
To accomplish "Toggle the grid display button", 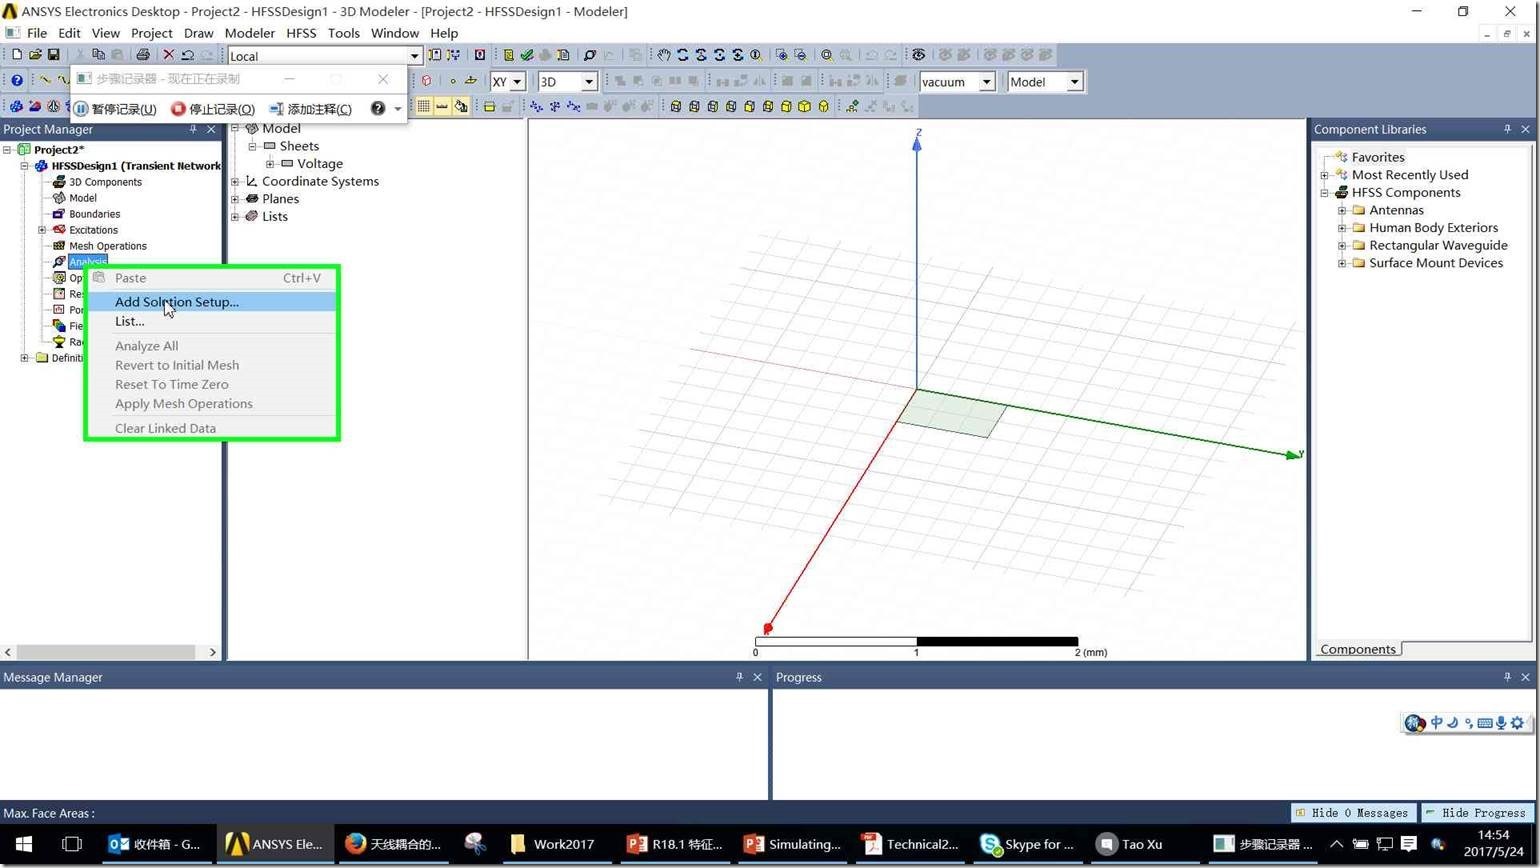I will tap(423, 106).
